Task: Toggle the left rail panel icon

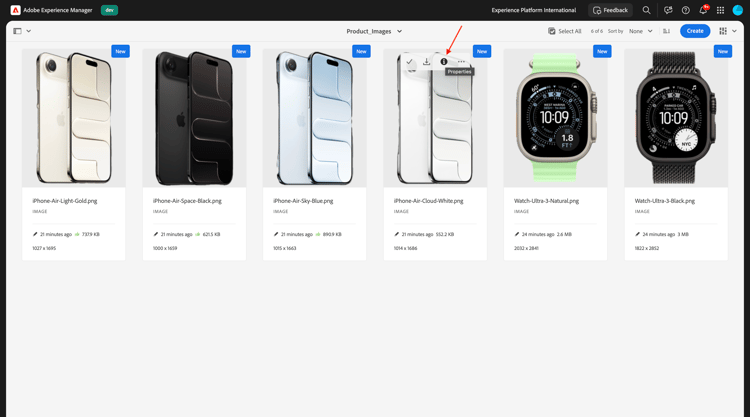Action: click(x=18, y=31)
